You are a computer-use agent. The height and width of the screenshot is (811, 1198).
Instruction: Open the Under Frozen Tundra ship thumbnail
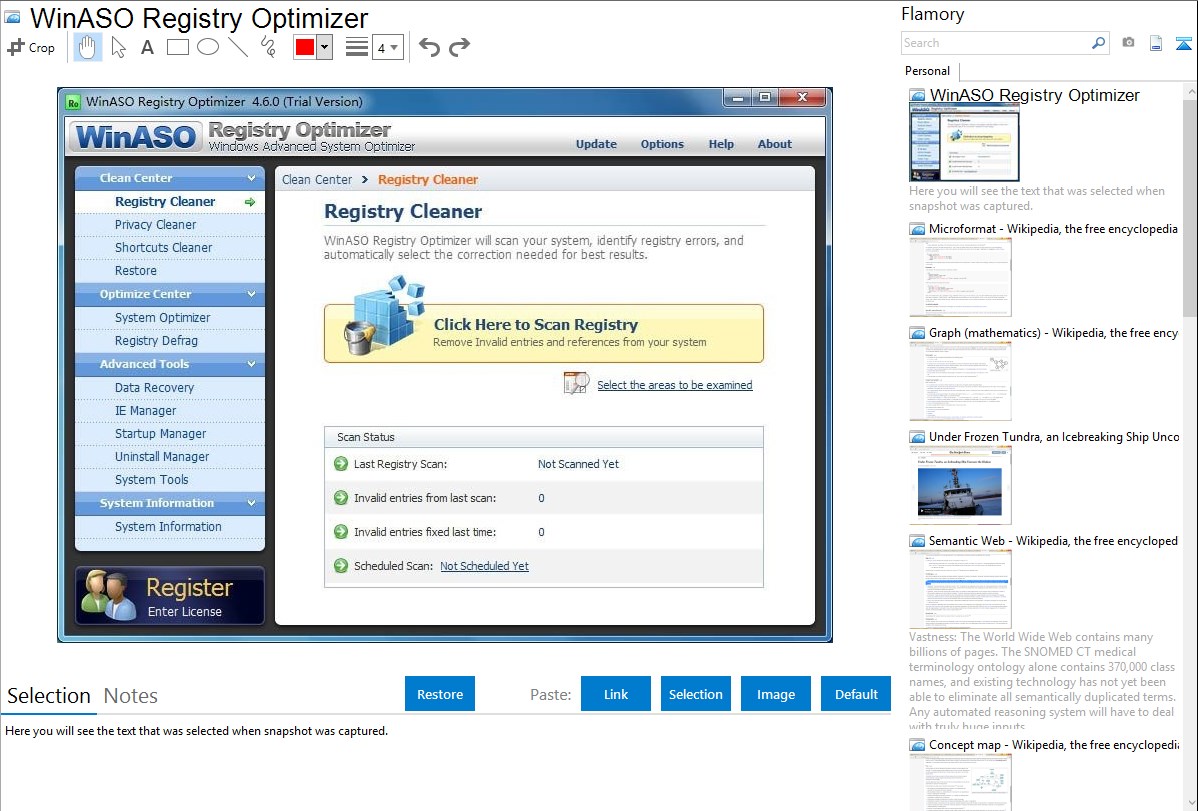pos(960,485)
